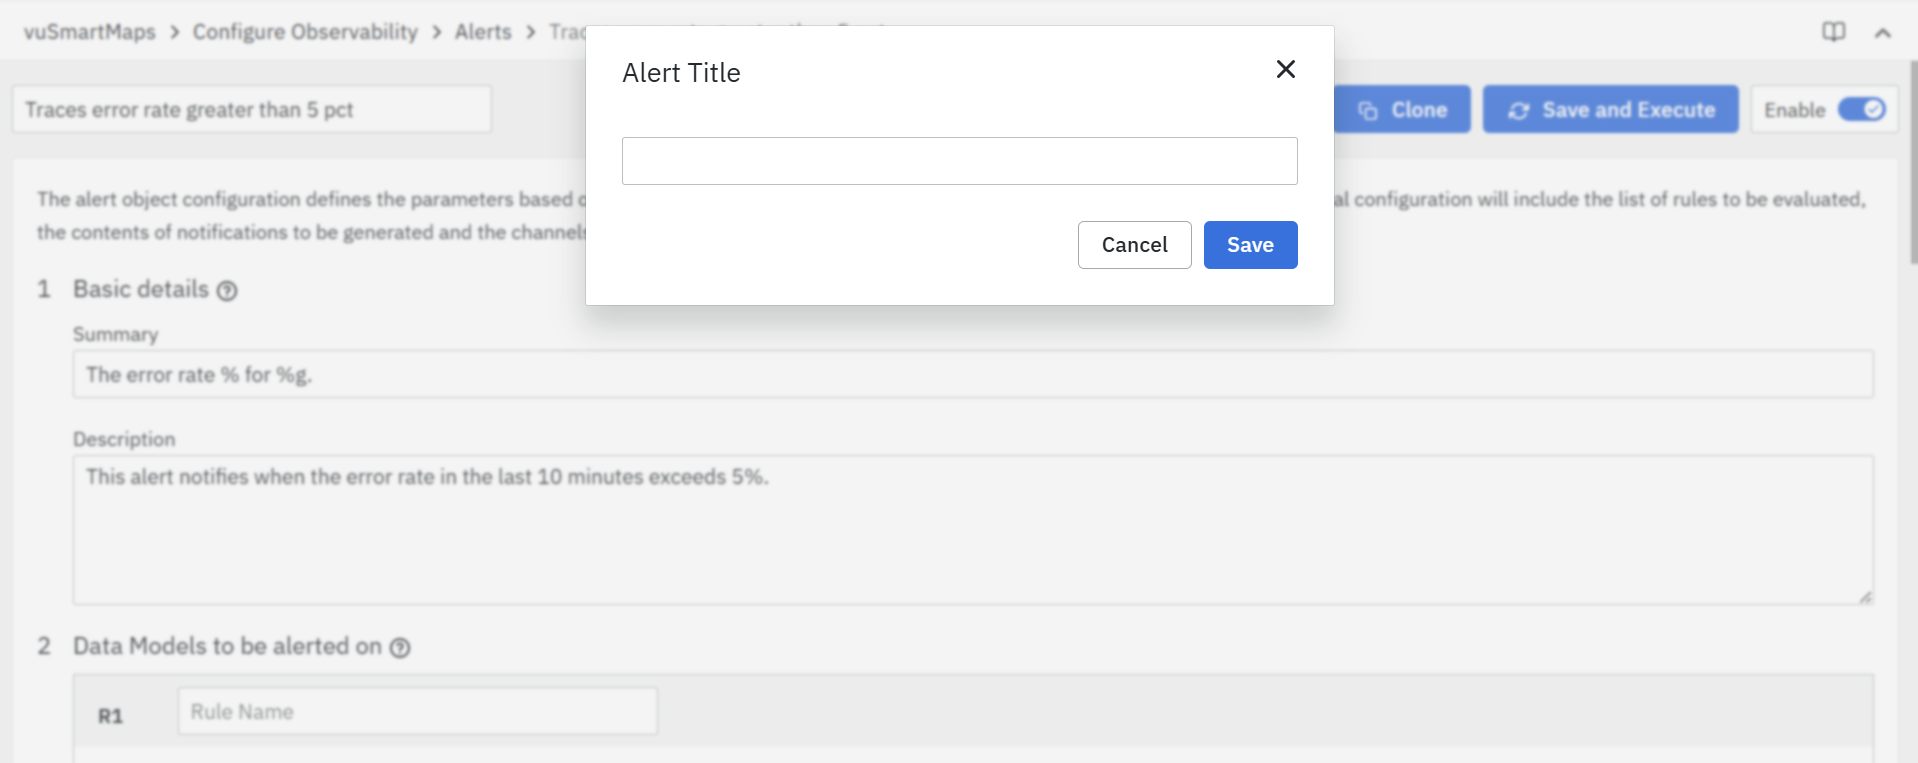The width and height of the screenshot is (1918, 763).
Task: Click the Summary input field
Action: [972, 375]
